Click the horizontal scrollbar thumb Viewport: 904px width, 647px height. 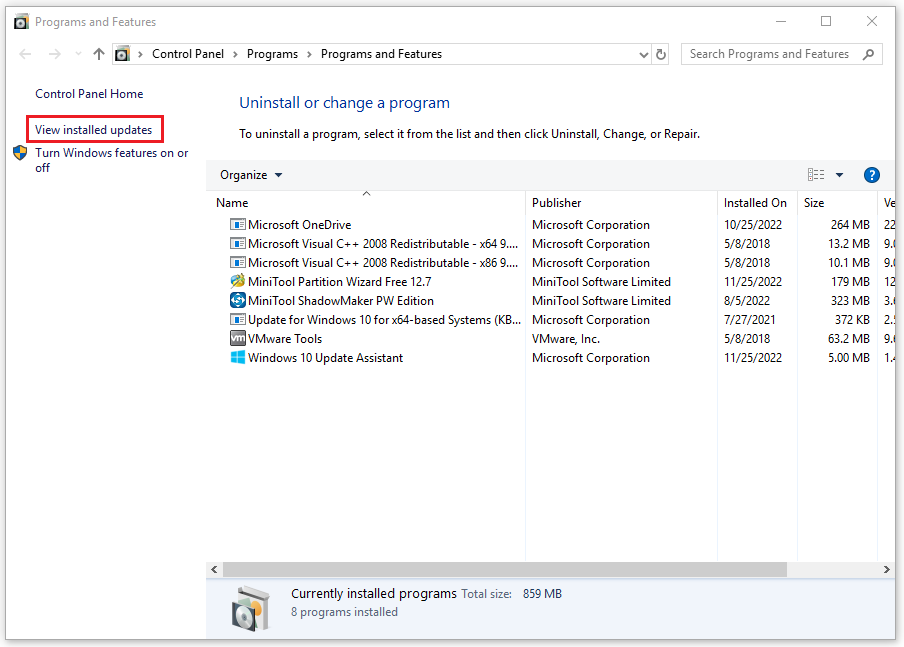click(505, 570)
